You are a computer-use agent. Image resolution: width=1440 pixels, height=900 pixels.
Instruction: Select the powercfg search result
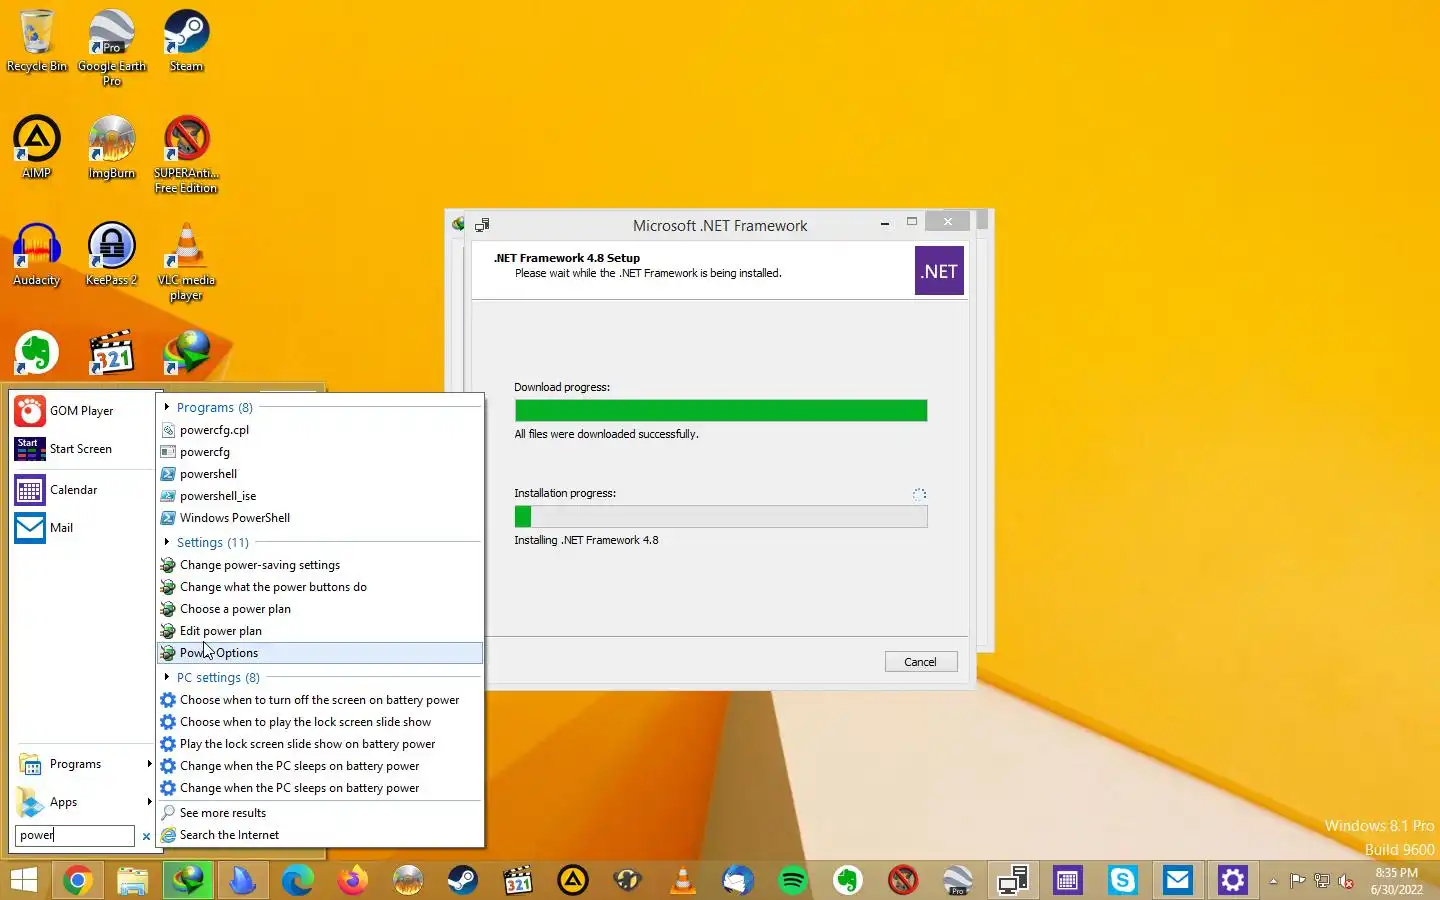[x=320, y=452]
